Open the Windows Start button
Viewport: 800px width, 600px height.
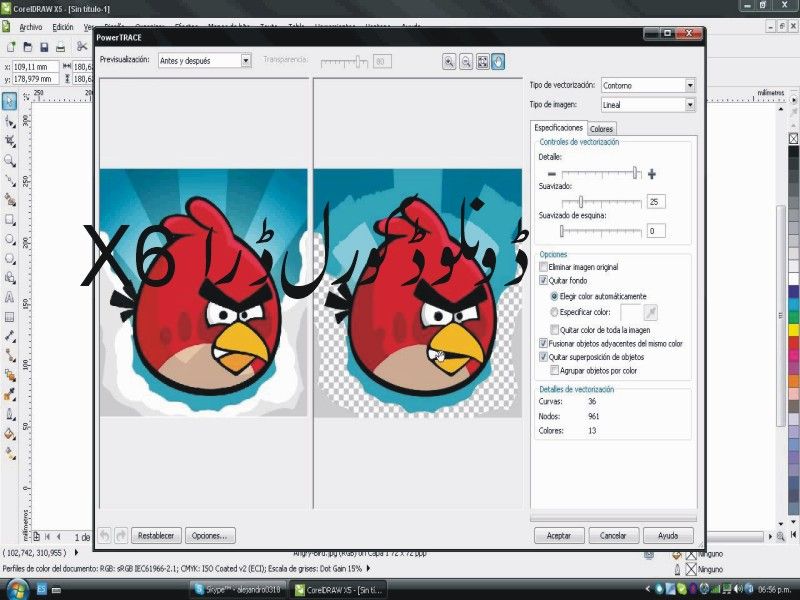click(16, 589)
